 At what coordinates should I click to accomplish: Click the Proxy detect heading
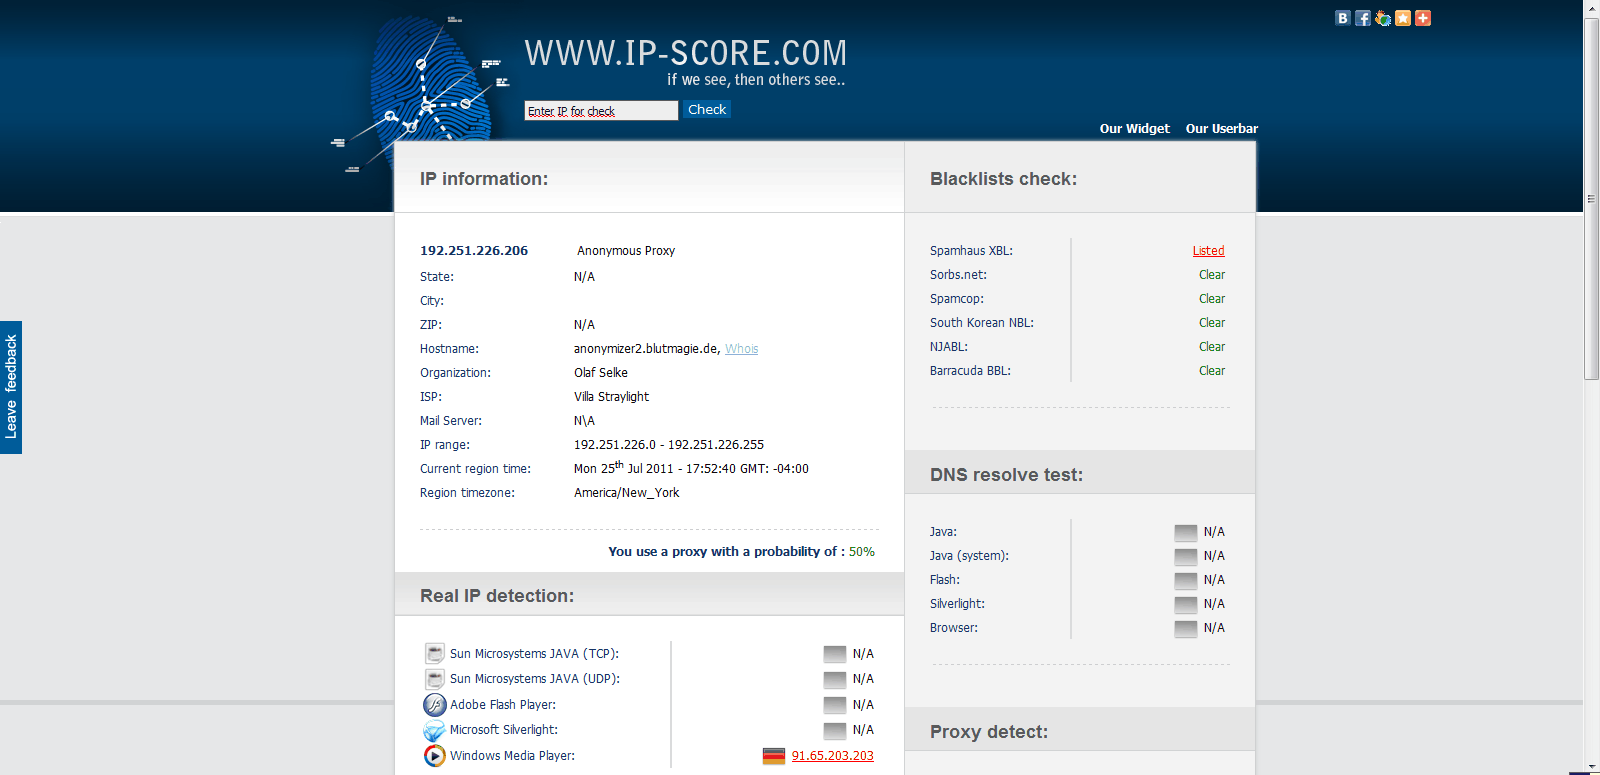tap(989, 732)
